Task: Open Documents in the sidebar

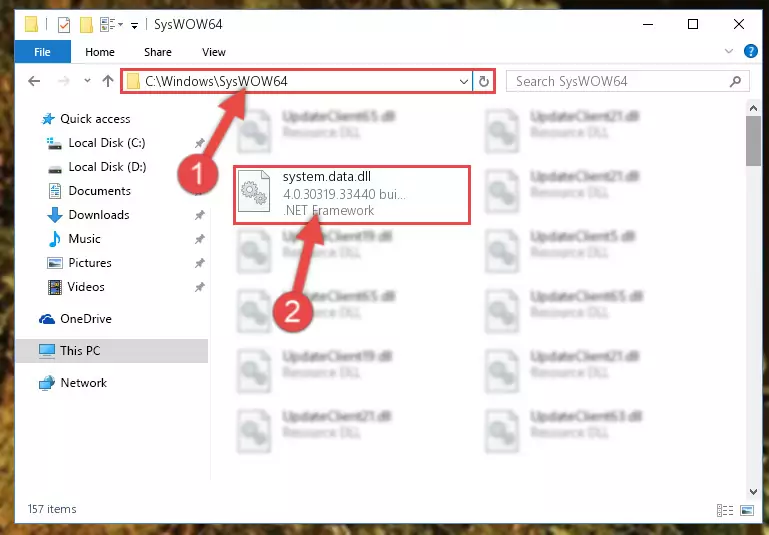Action: [x=100, y=191]
